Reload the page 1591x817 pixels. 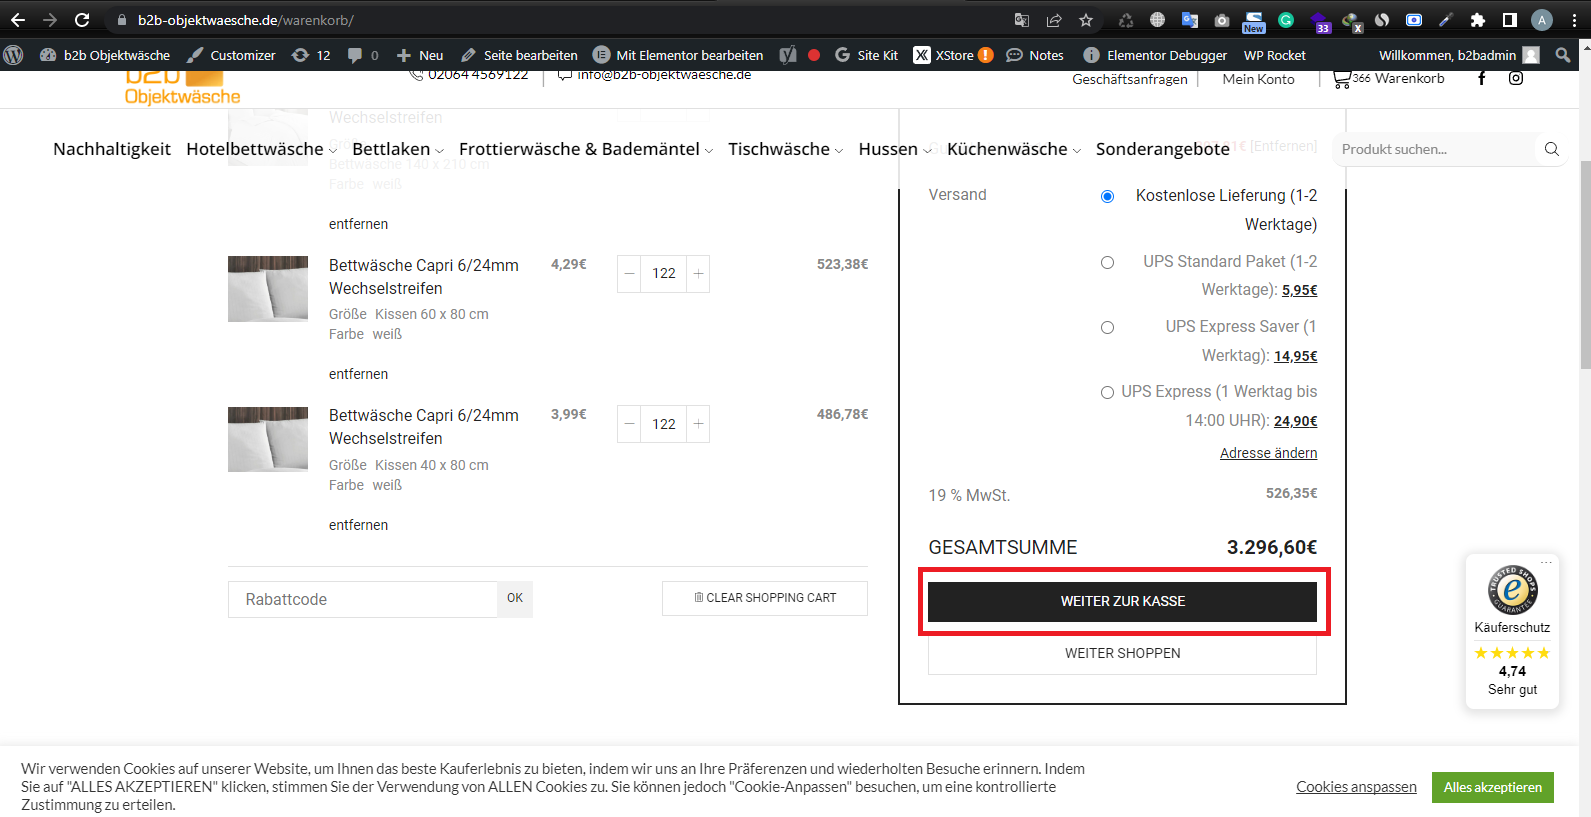(82, 20)
